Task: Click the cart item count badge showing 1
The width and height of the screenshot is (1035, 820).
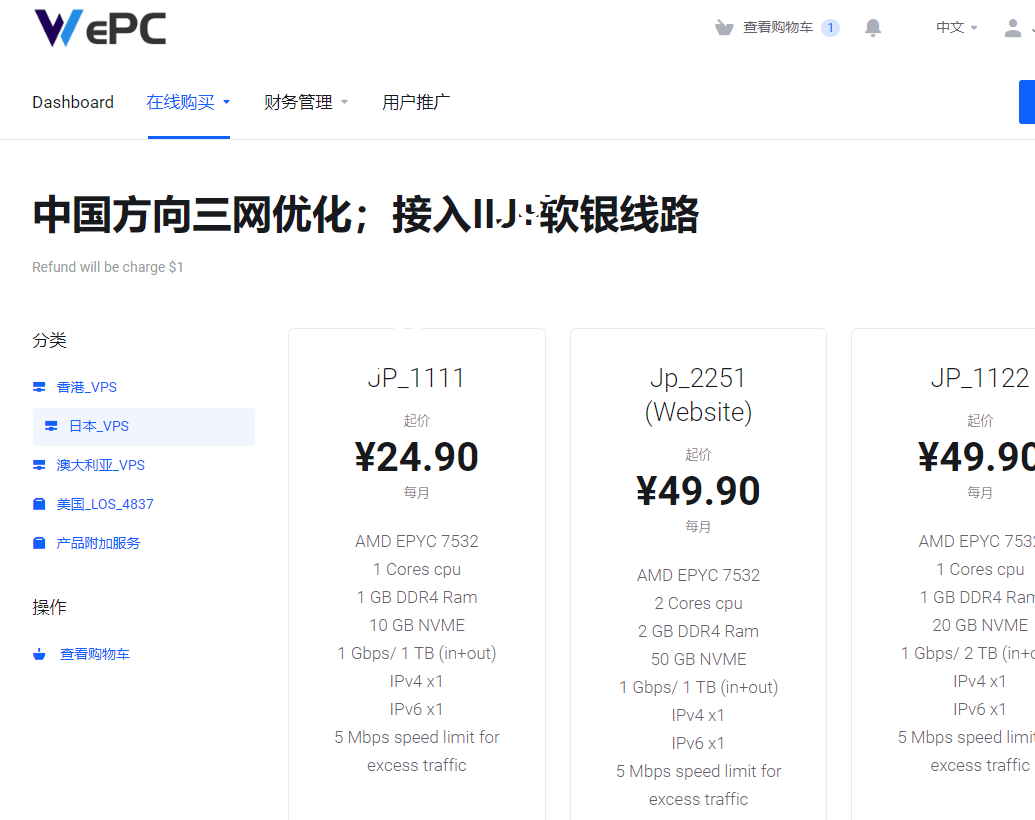Action: 829,27
